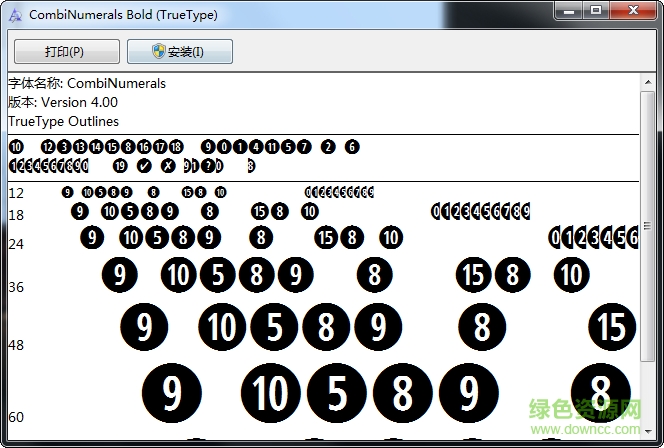The image size is (664, 448).
Task: Click the circled 16 glyph in character sample
Action: 144,147
